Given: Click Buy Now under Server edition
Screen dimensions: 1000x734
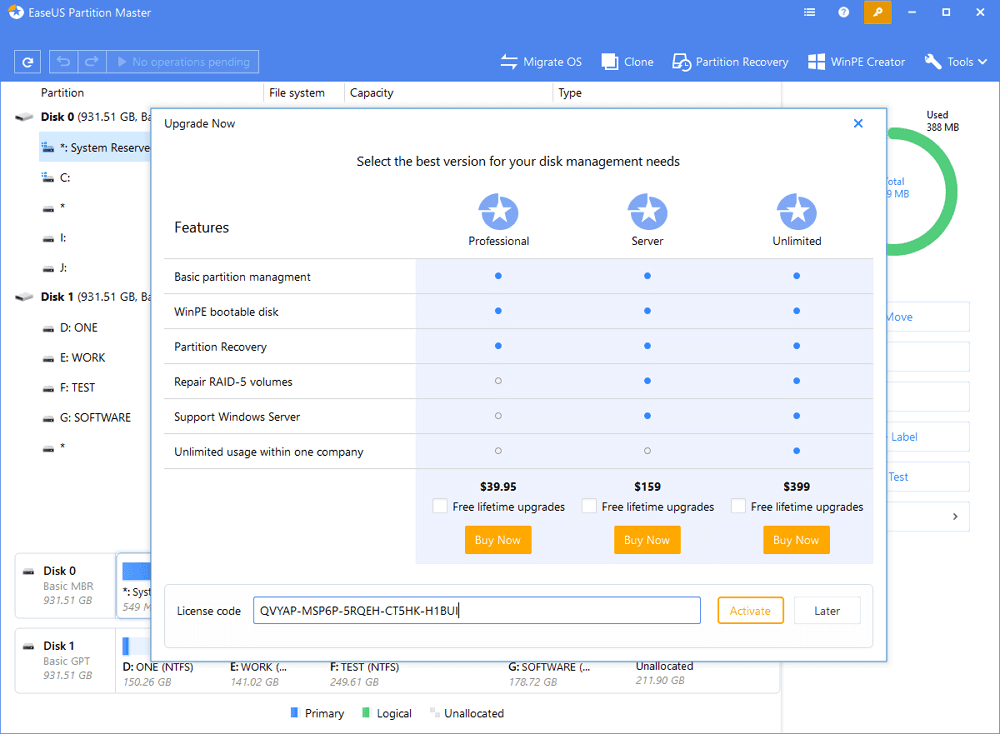Looking at the screenshot, I should [647, 540].
